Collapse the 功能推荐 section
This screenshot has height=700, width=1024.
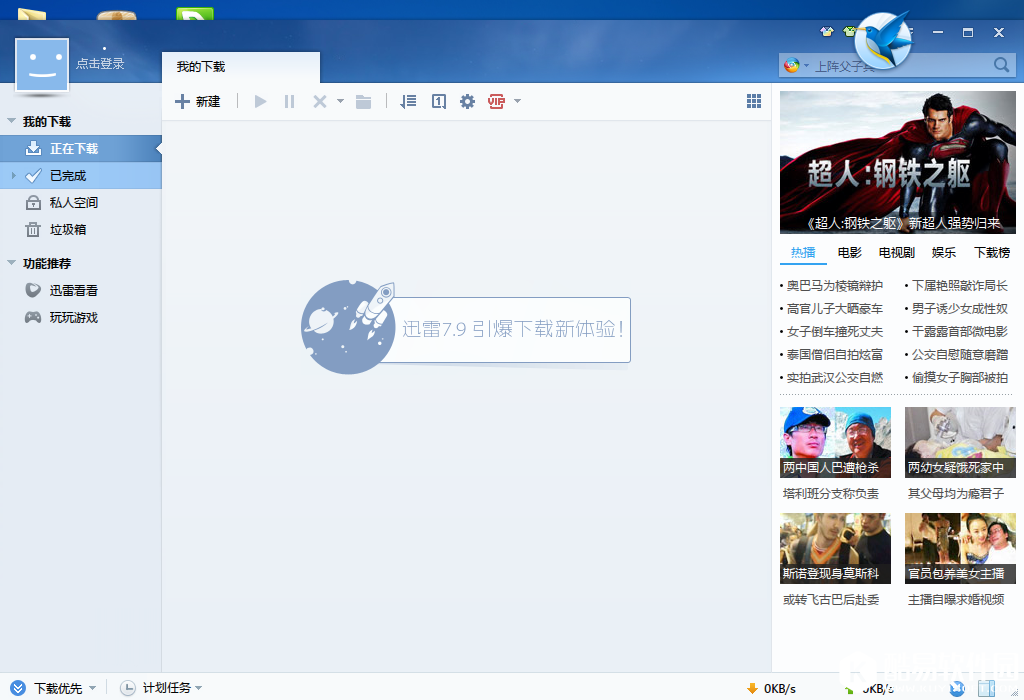click(x=13, y=262)
